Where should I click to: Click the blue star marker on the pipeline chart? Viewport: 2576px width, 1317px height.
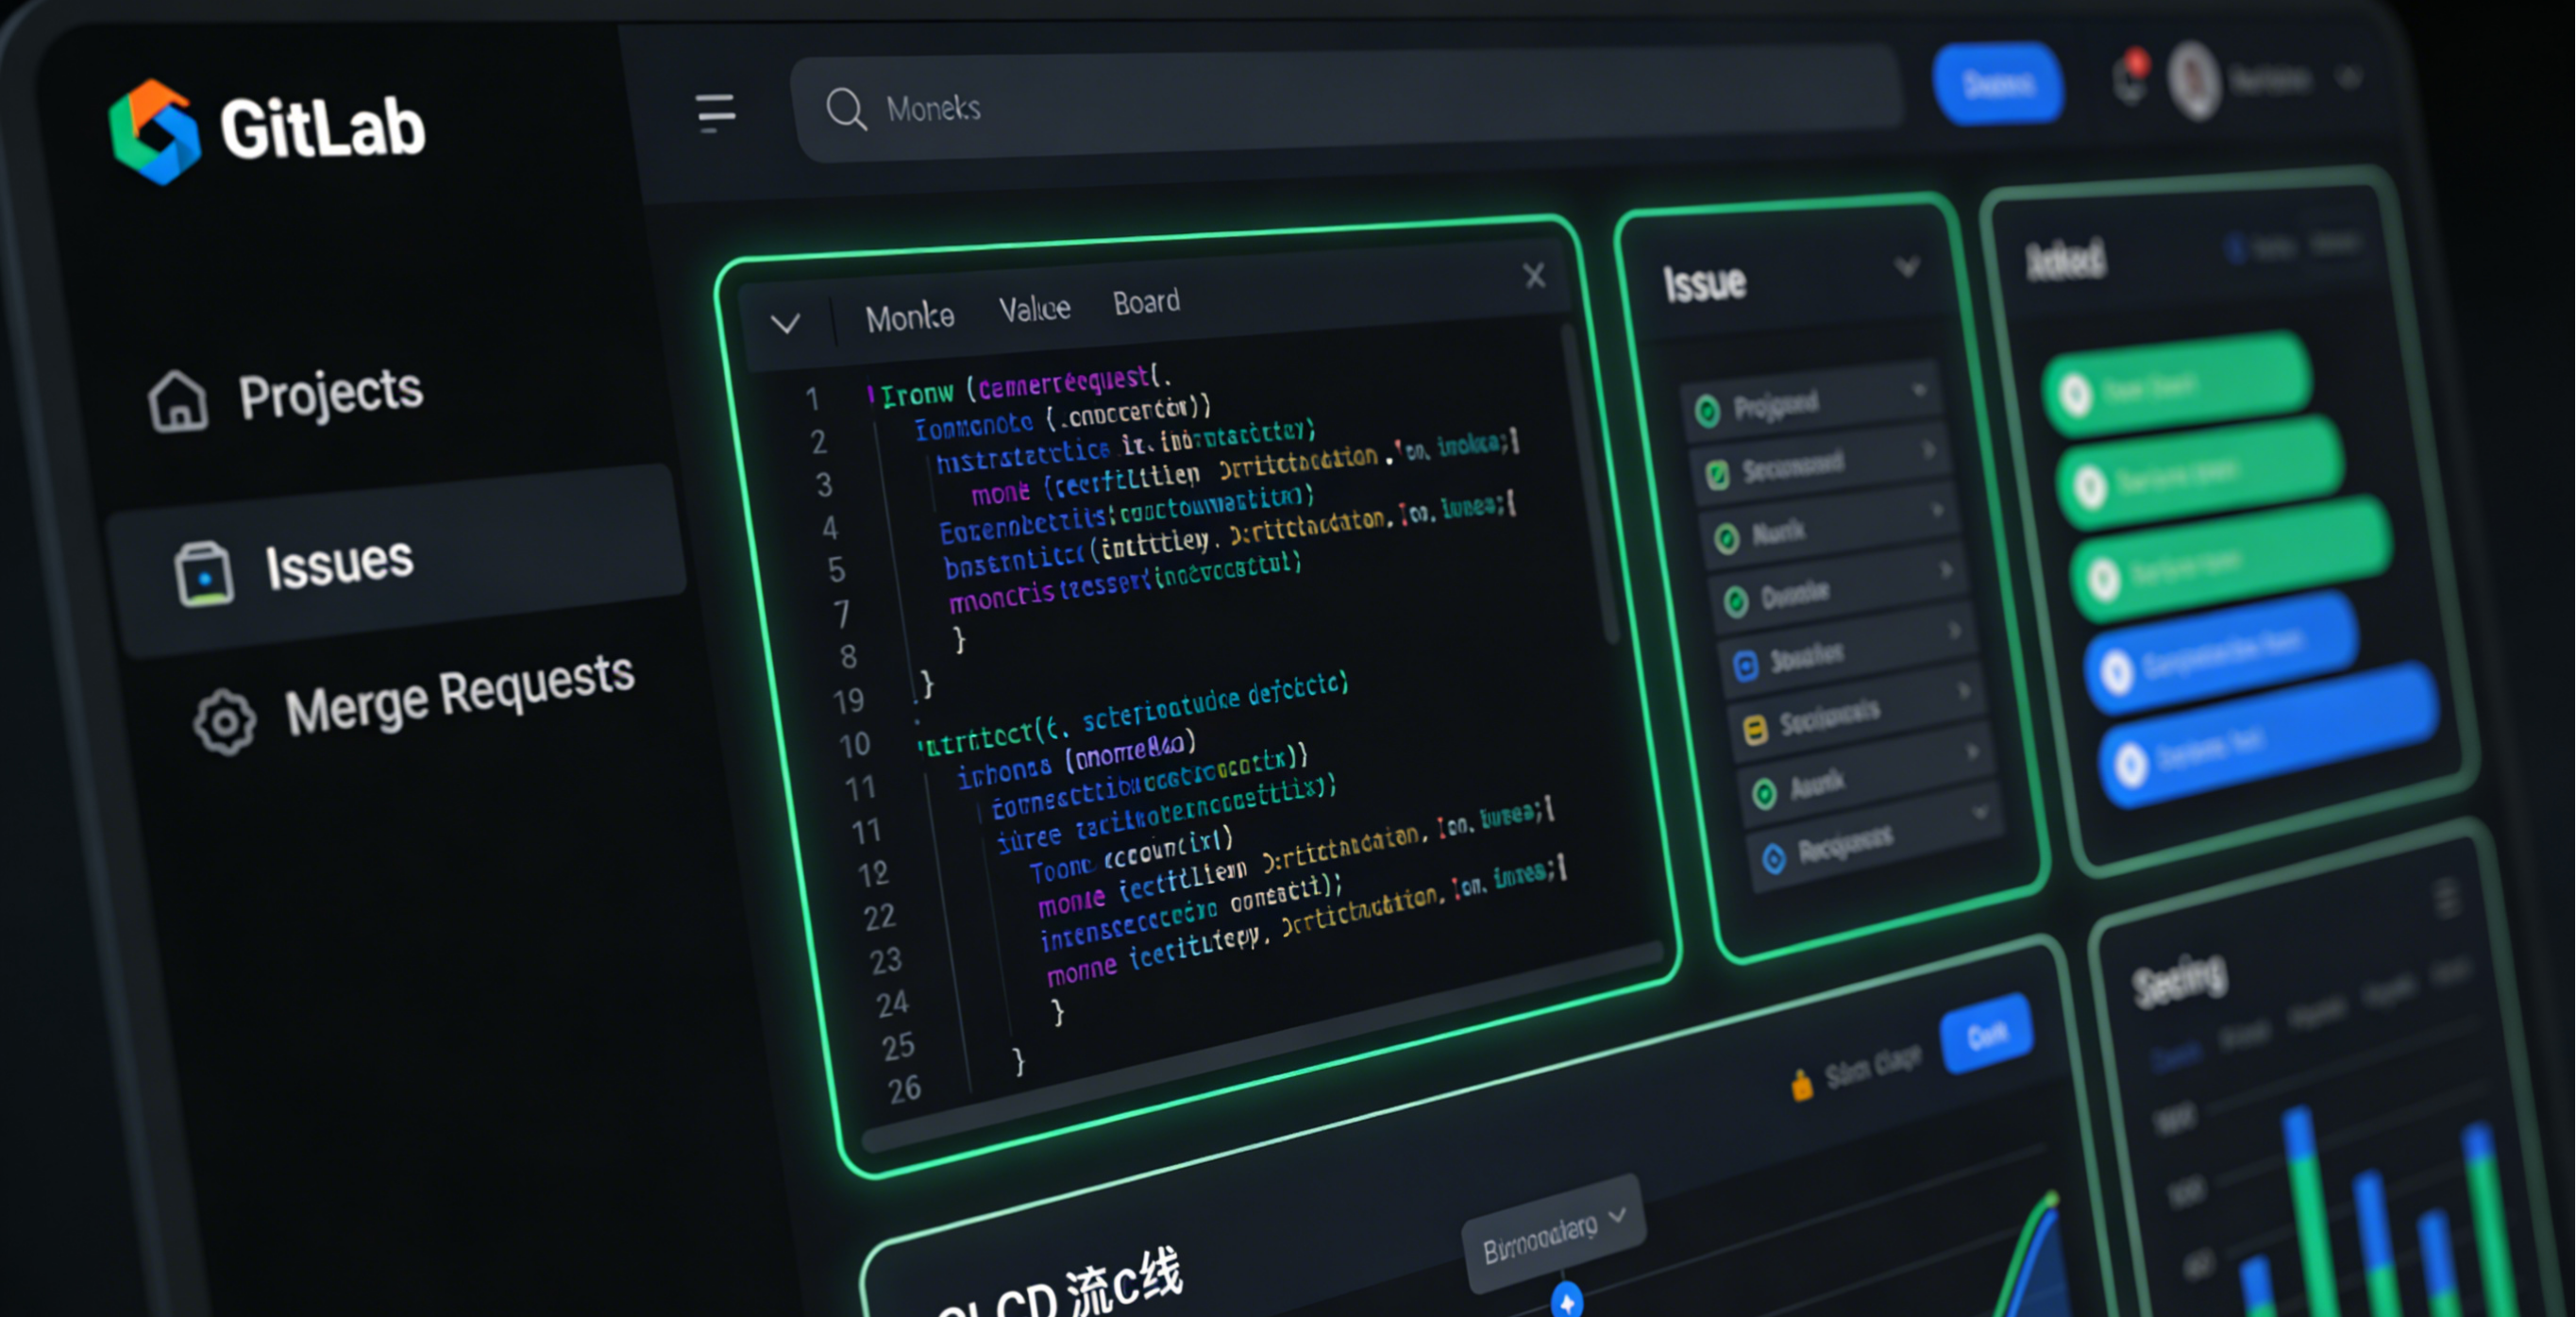pos(1567,1301)
